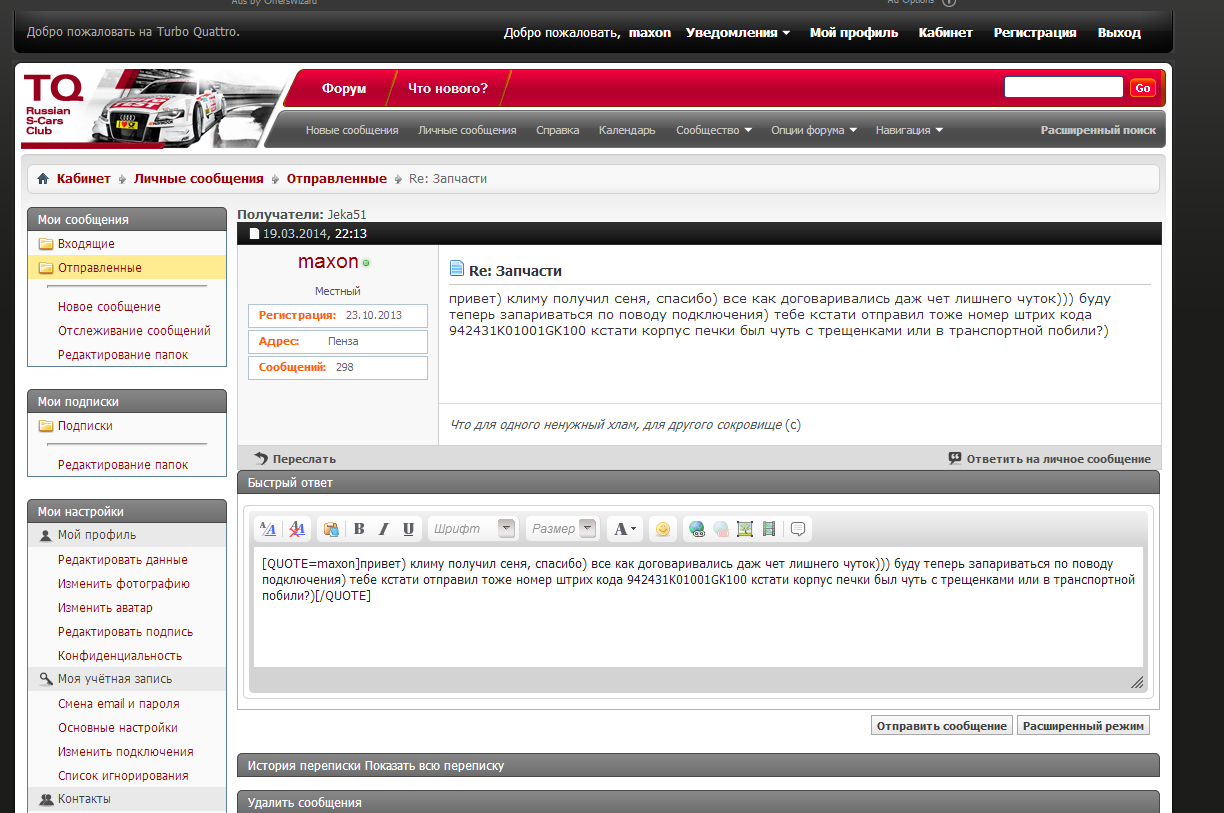The image size is (1224, 813).
Task: Click the Отправить сообщение button
Action: click(941, 726)
